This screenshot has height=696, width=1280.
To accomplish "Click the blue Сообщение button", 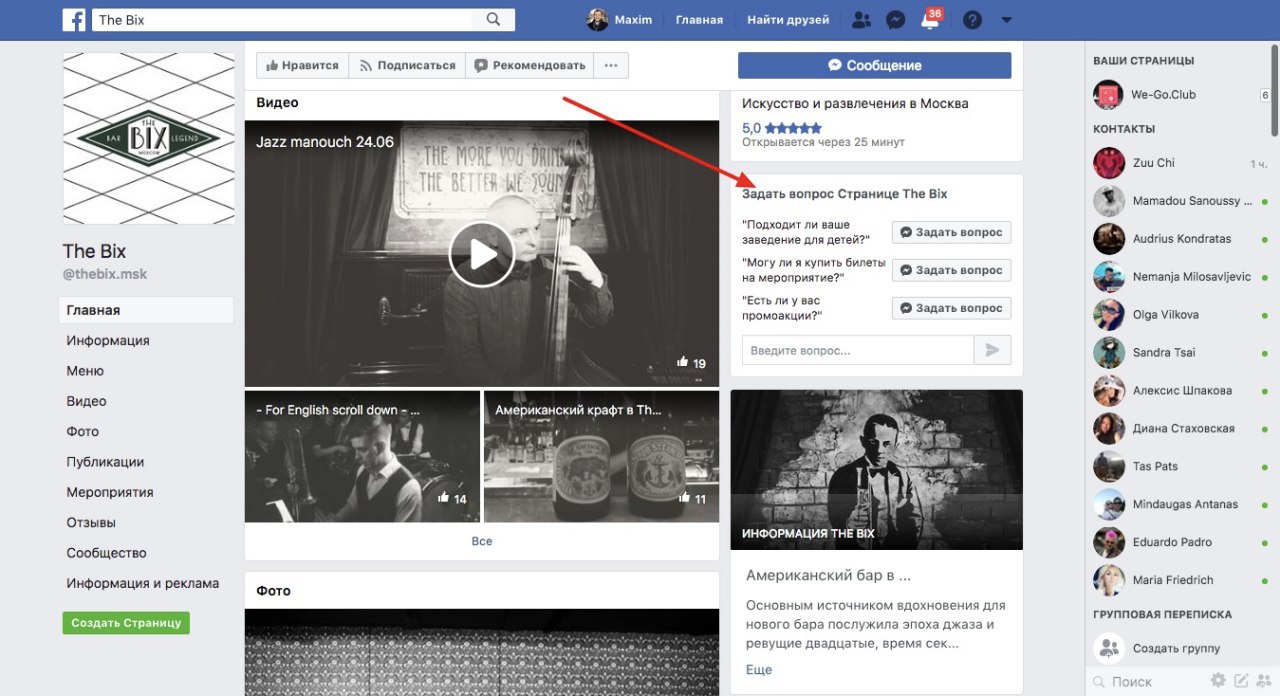I will pyautogui.click(x=874, y=65).
